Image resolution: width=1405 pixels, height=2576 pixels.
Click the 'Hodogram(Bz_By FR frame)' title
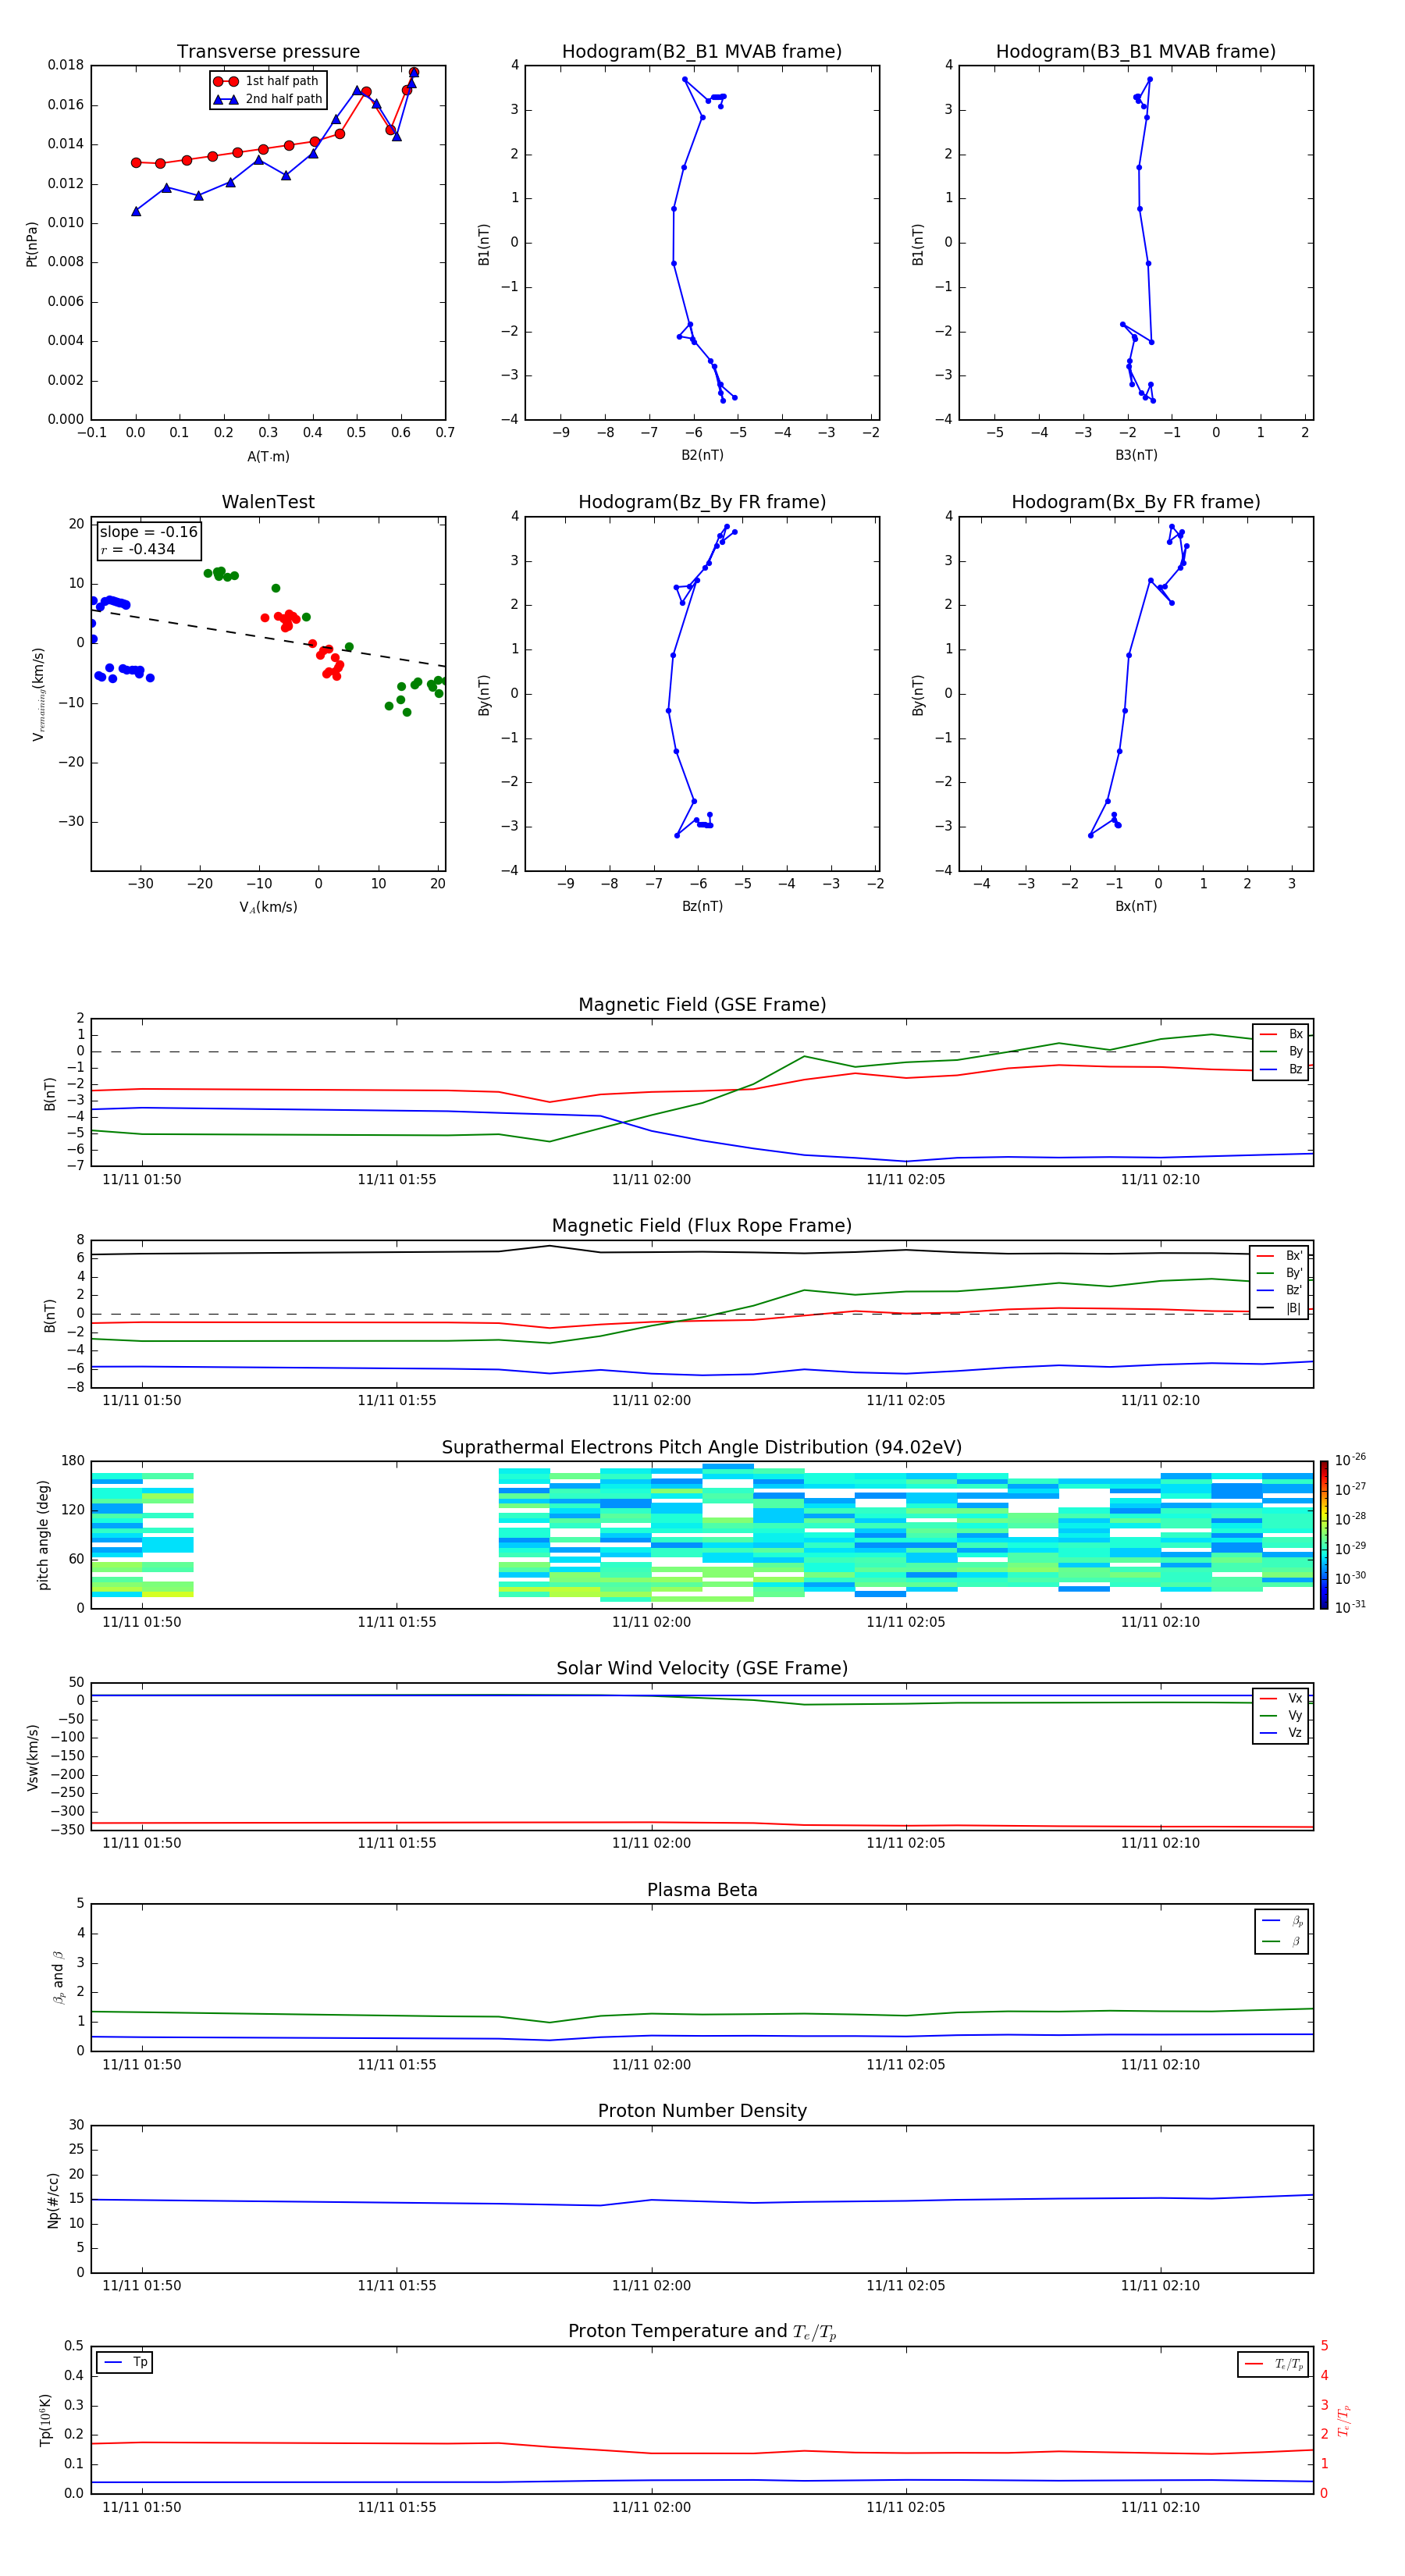(702, 502)
